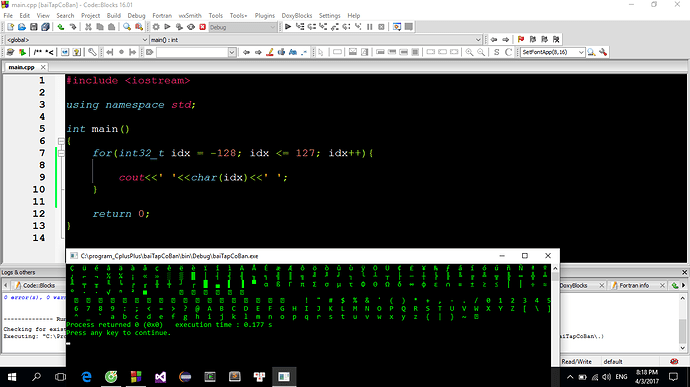Cut selection with the scissors icon

(x=88, y=27)
